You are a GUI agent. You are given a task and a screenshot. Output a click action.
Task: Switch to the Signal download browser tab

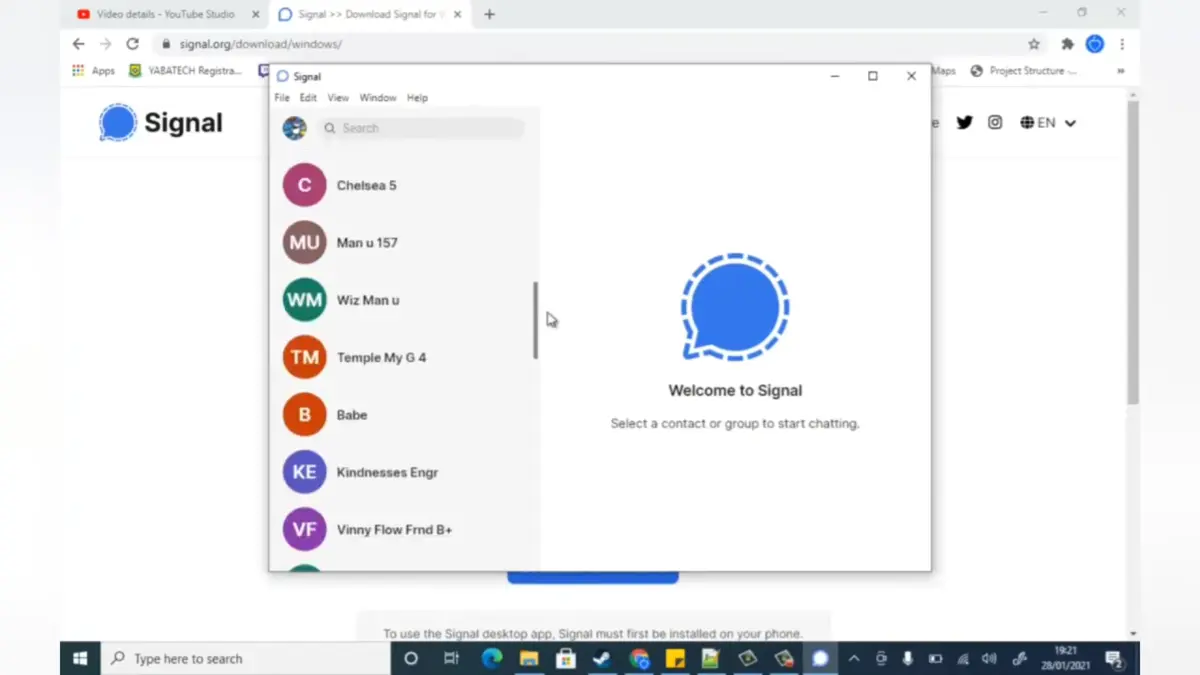click(x=368, y=15)
